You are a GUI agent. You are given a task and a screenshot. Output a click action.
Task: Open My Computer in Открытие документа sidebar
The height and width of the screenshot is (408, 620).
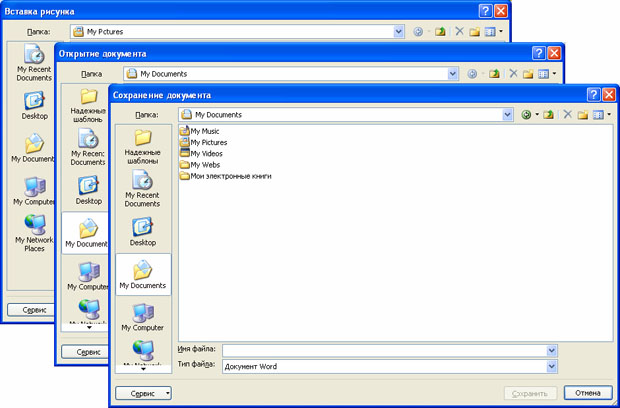(x=88, y=276)
